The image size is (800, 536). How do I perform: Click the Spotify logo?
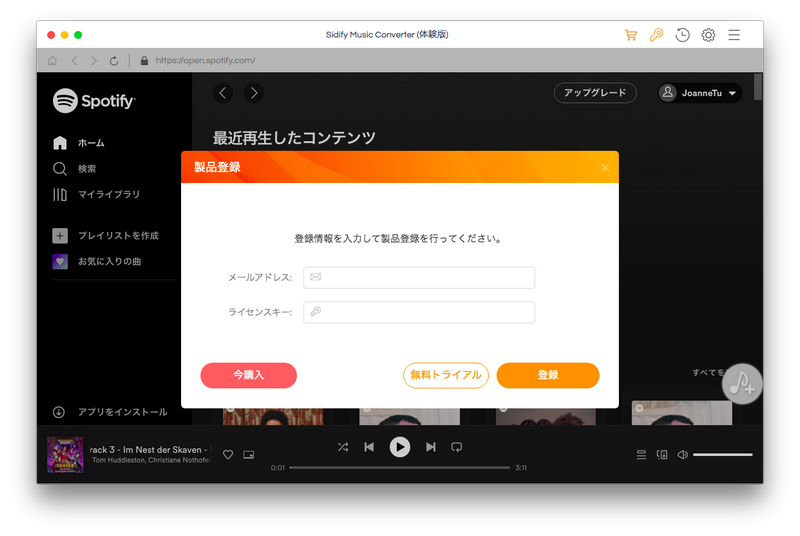(x=94, y=100)
